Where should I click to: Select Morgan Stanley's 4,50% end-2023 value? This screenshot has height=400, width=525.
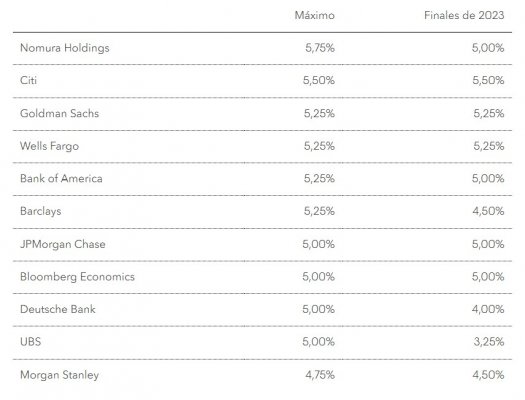click(x=488, y=375)
